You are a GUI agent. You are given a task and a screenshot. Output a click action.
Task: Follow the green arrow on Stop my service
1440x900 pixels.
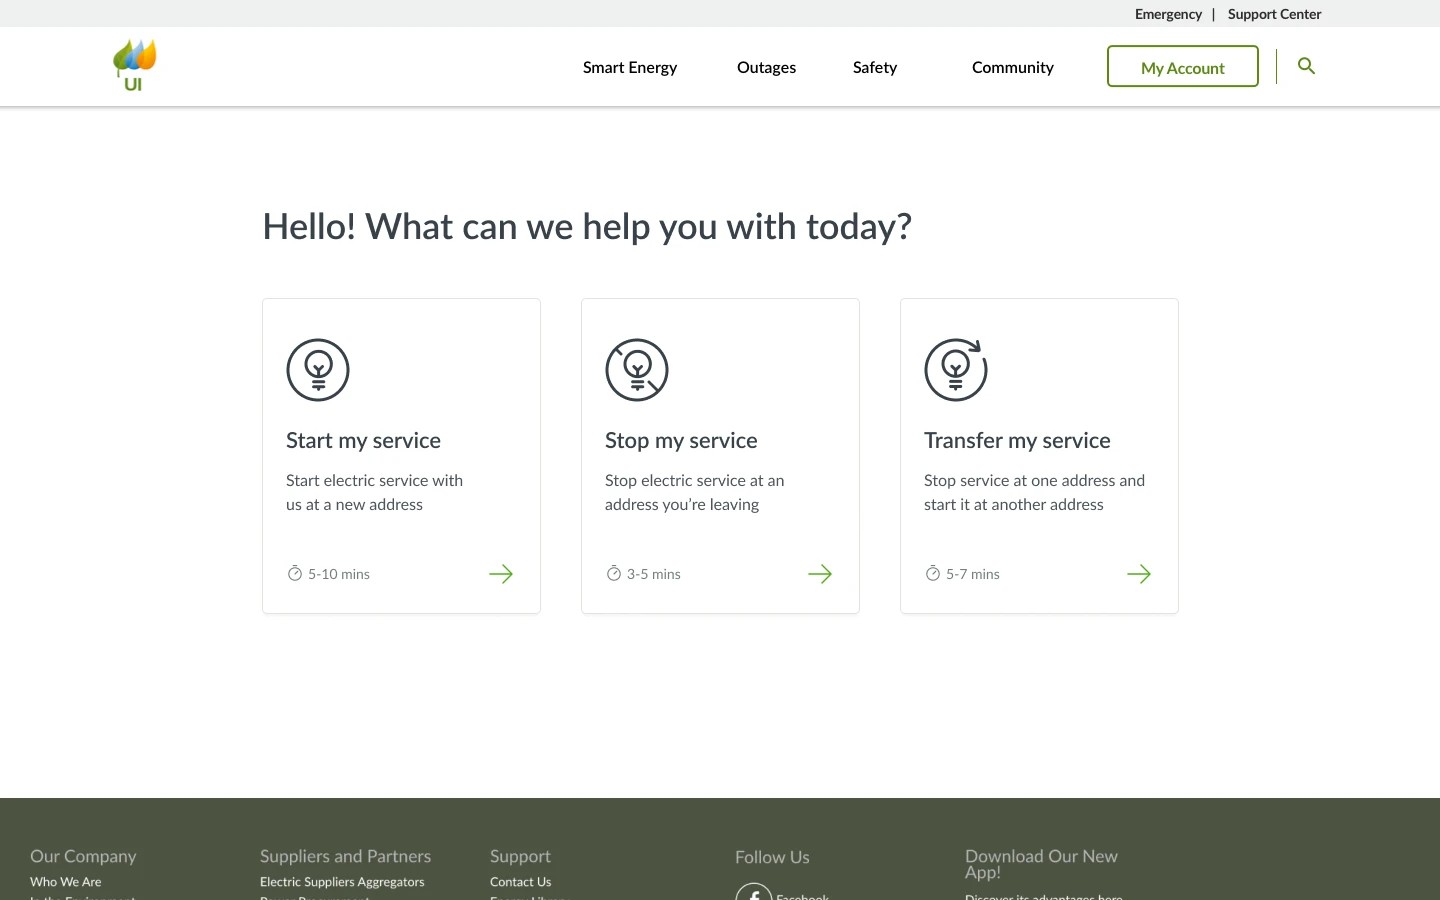coord(820,574)
